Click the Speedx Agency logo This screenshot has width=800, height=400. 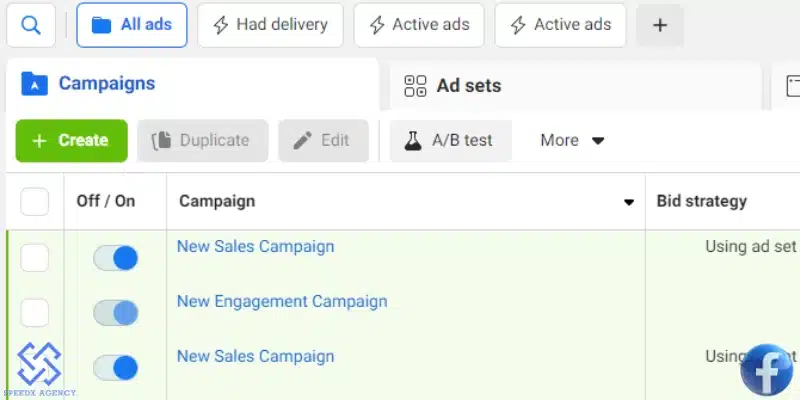(38, 365)
